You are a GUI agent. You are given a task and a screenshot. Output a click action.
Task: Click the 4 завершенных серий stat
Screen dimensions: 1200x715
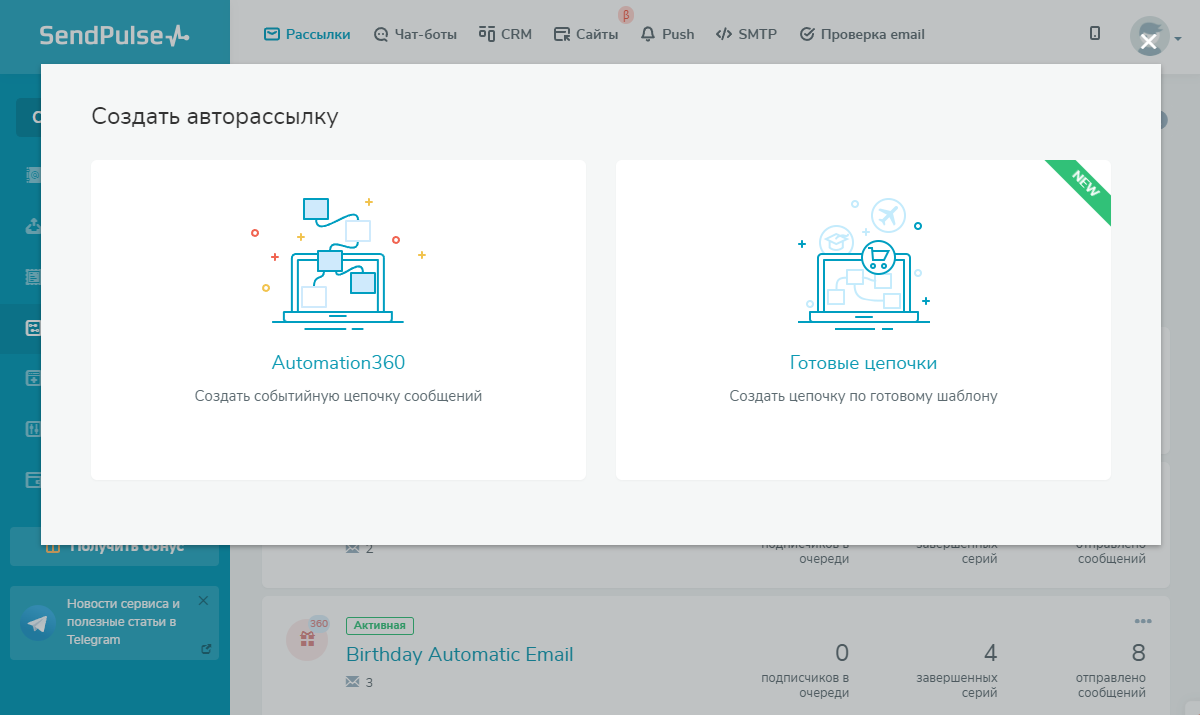tap(958, 668)
